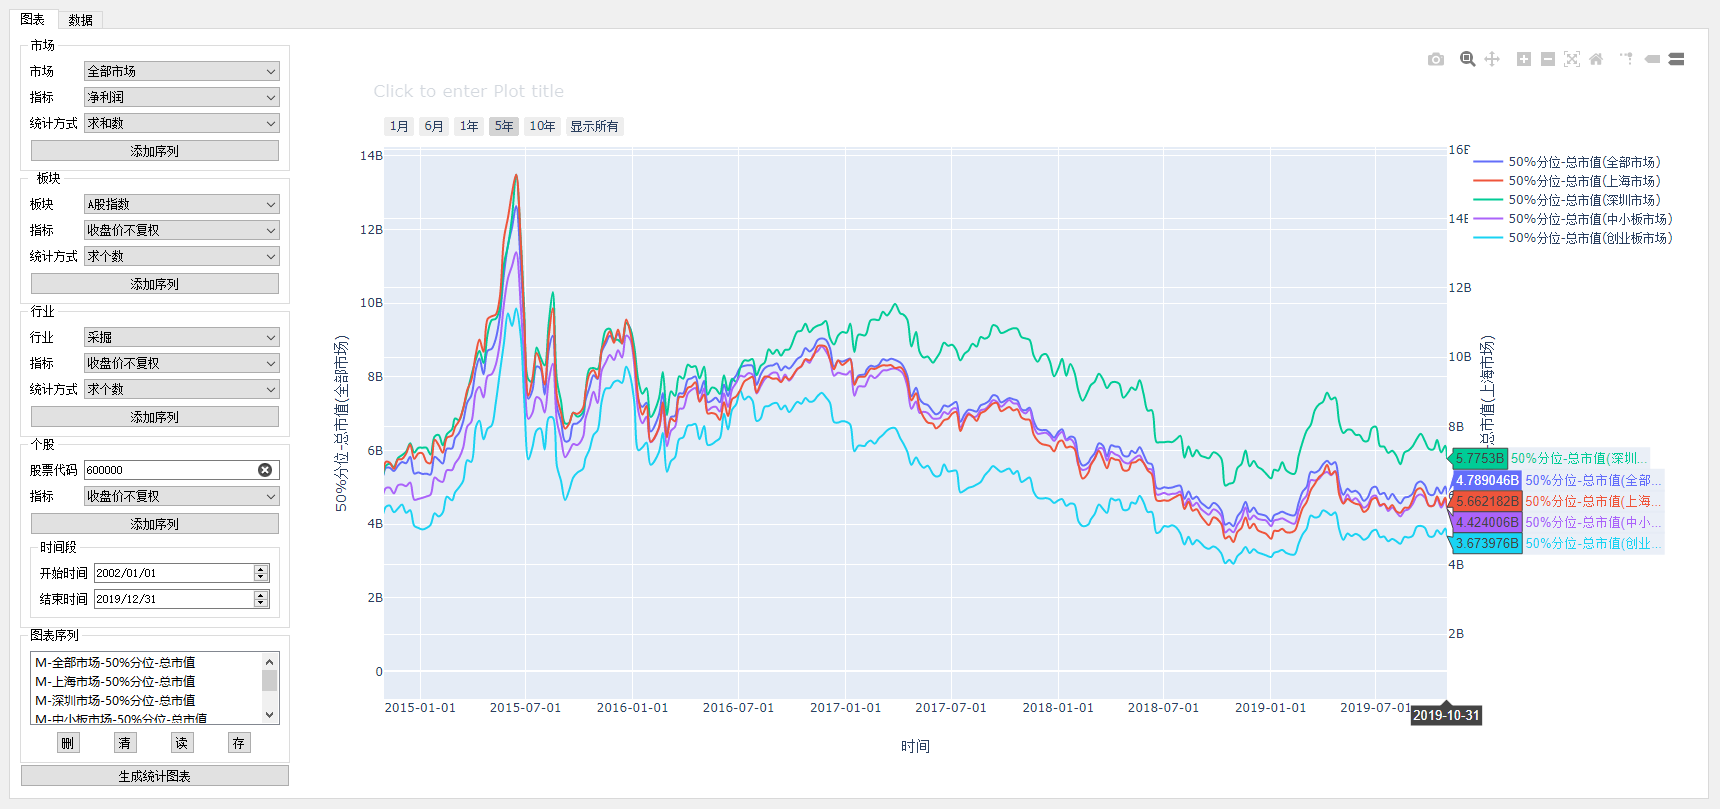The height and width of the screenshot is (809, 1720).
Task: Hide the 50%分位-总市值(深圳市场) legend series
Action: (x=1584, y=200)
